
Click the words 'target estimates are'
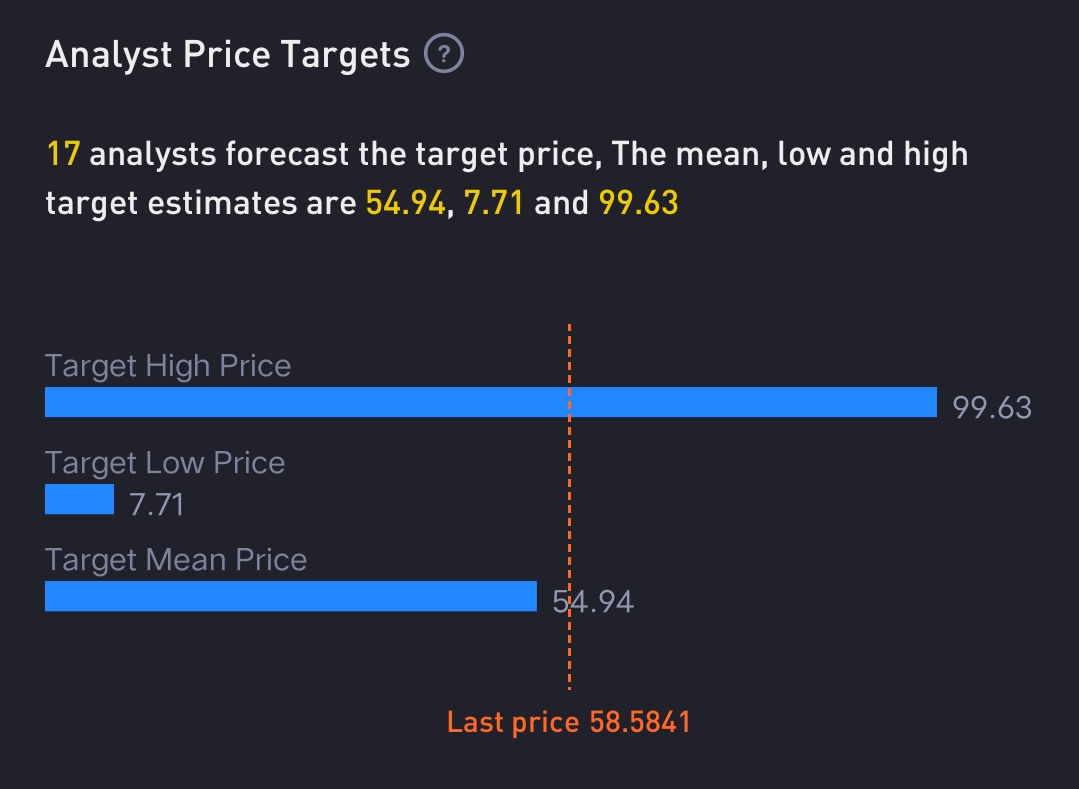pyautogui.click(x=200, y=203)
